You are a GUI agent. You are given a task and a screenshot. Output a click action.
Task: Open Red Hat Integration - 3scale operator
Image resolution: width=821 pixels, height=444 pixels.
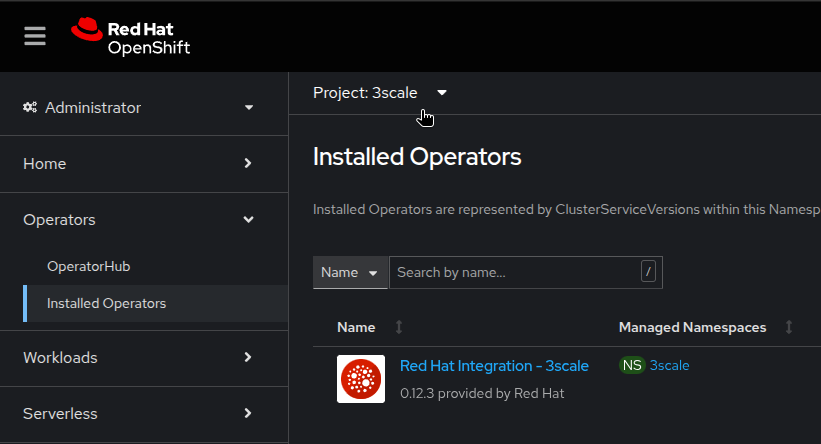(494, 365)
